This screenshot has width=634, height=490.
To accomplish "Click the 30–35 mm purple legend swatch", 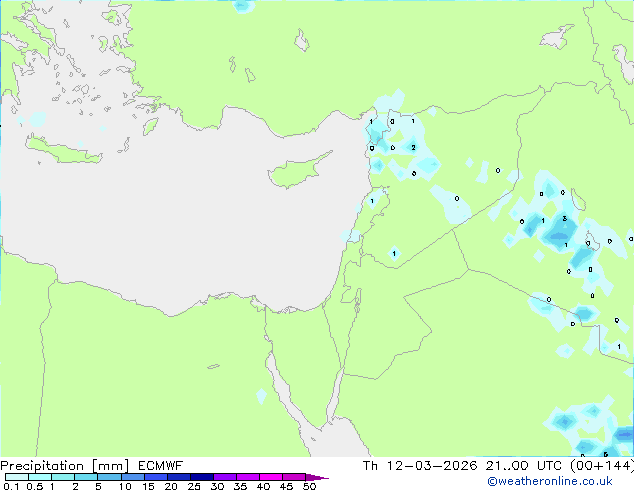I will pyautogui.click(x=224, y=477).
